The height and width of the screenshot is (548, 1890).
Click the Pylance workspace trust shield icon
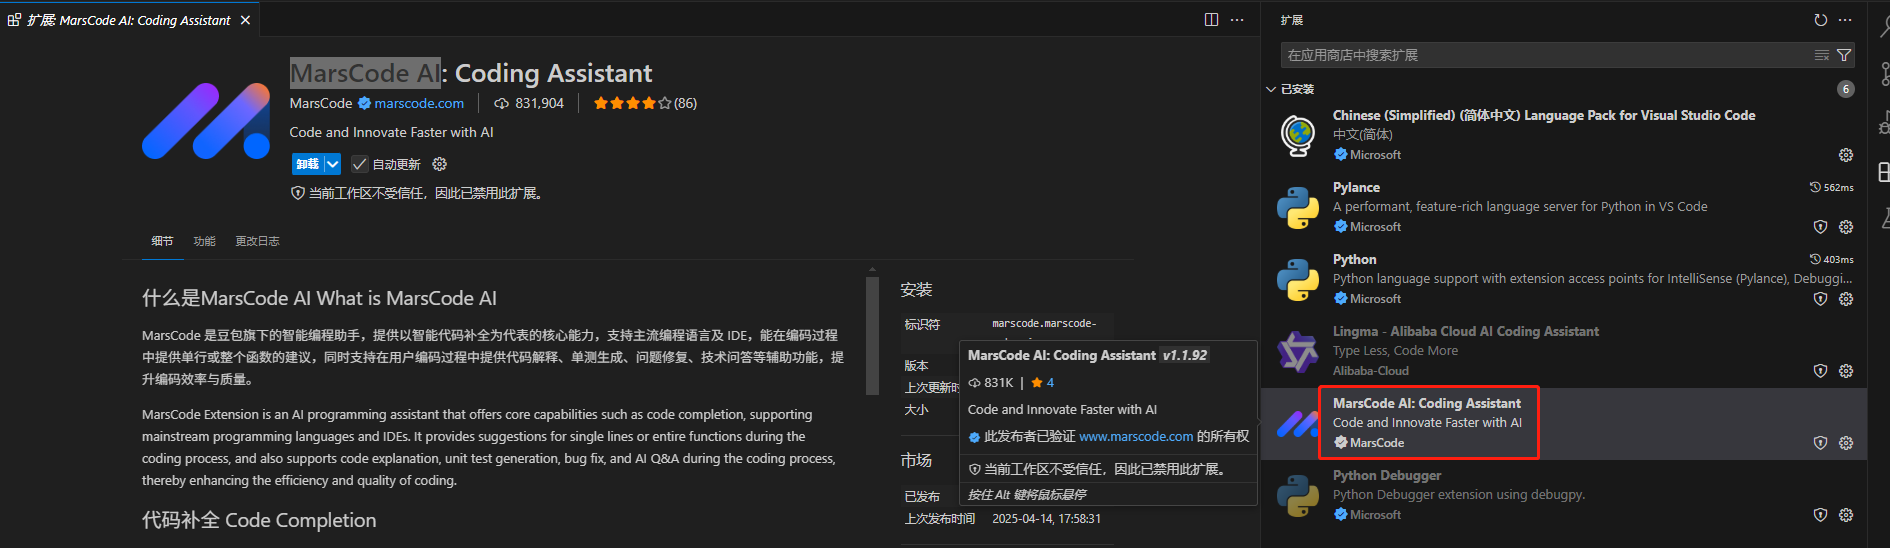coord(1820,227)
